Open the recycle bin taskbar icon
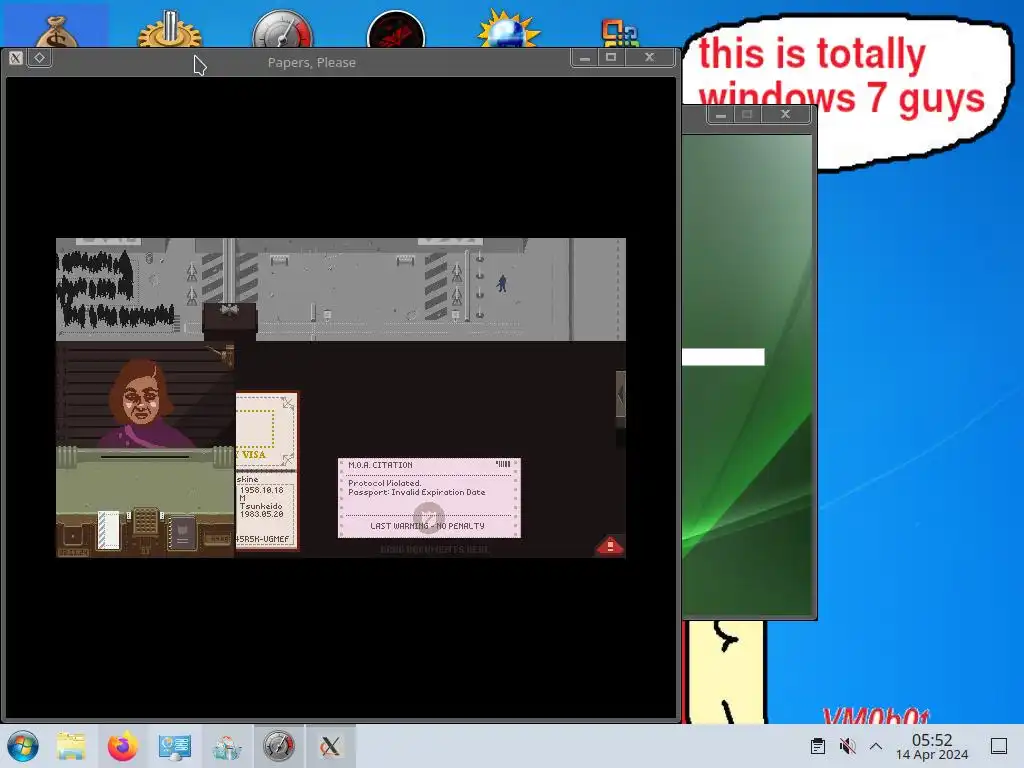Screen dimensions: 1024x768 point(227,747)
